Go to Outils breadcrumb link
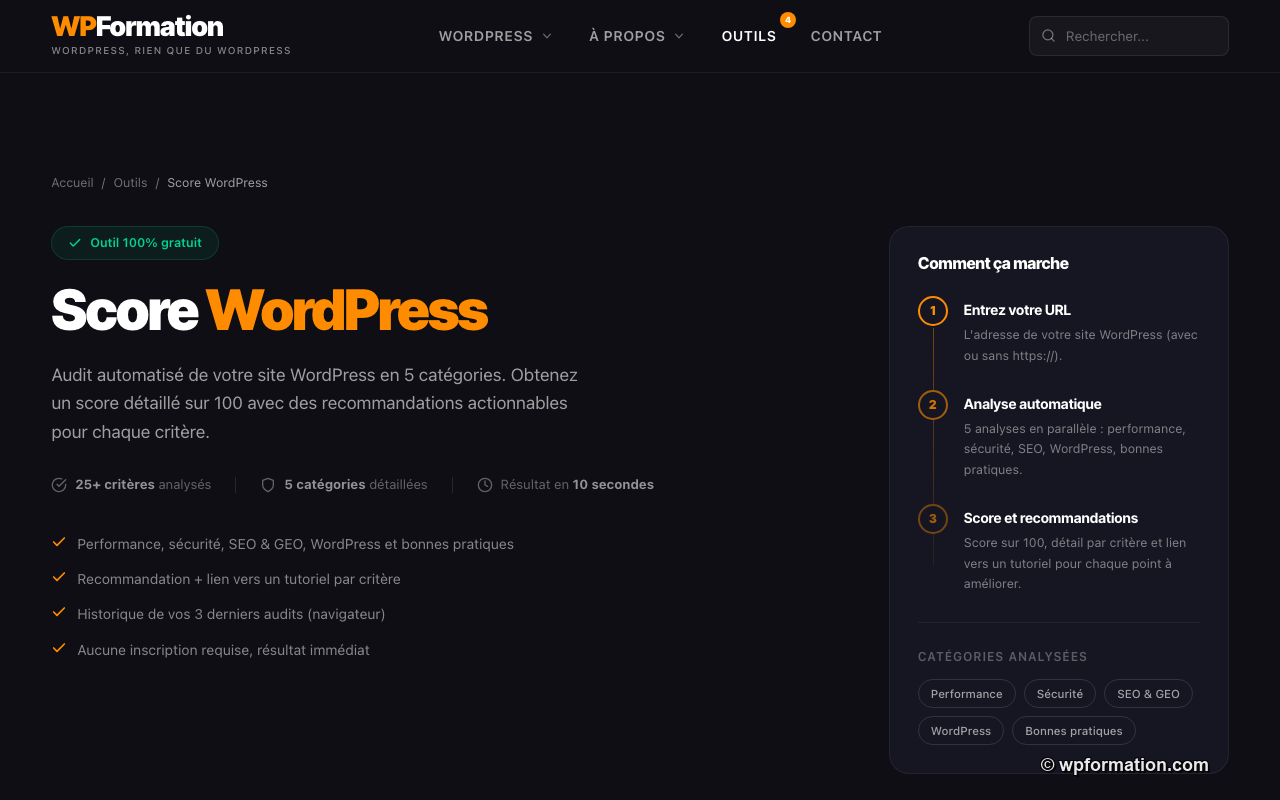The height and width of the screenshot is (800, 1280). pyautogui.click(x=130, y=183)
